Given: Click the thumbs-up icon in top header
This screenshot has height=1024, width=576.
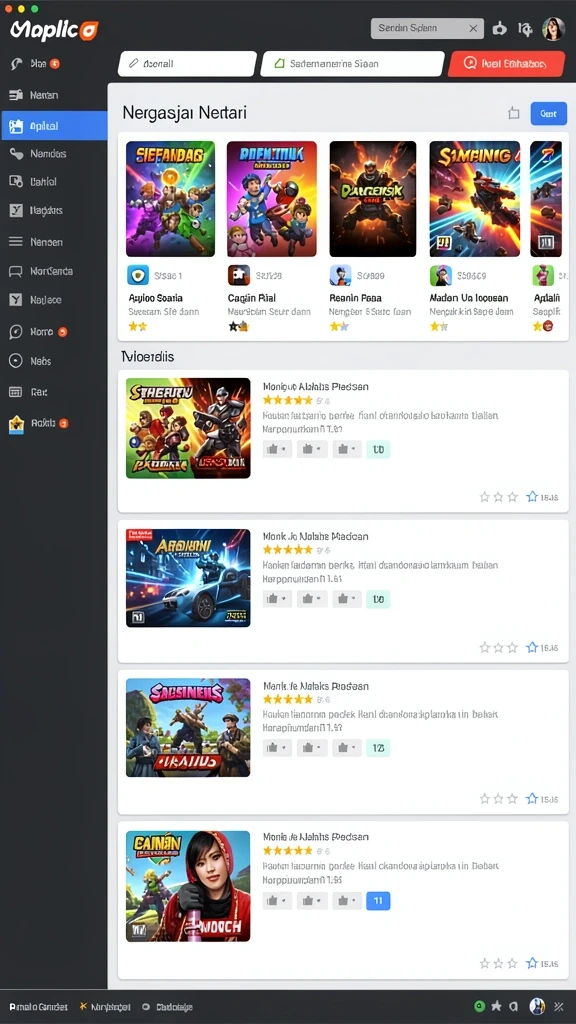Looking at the screenshot, I should point(500,29).
